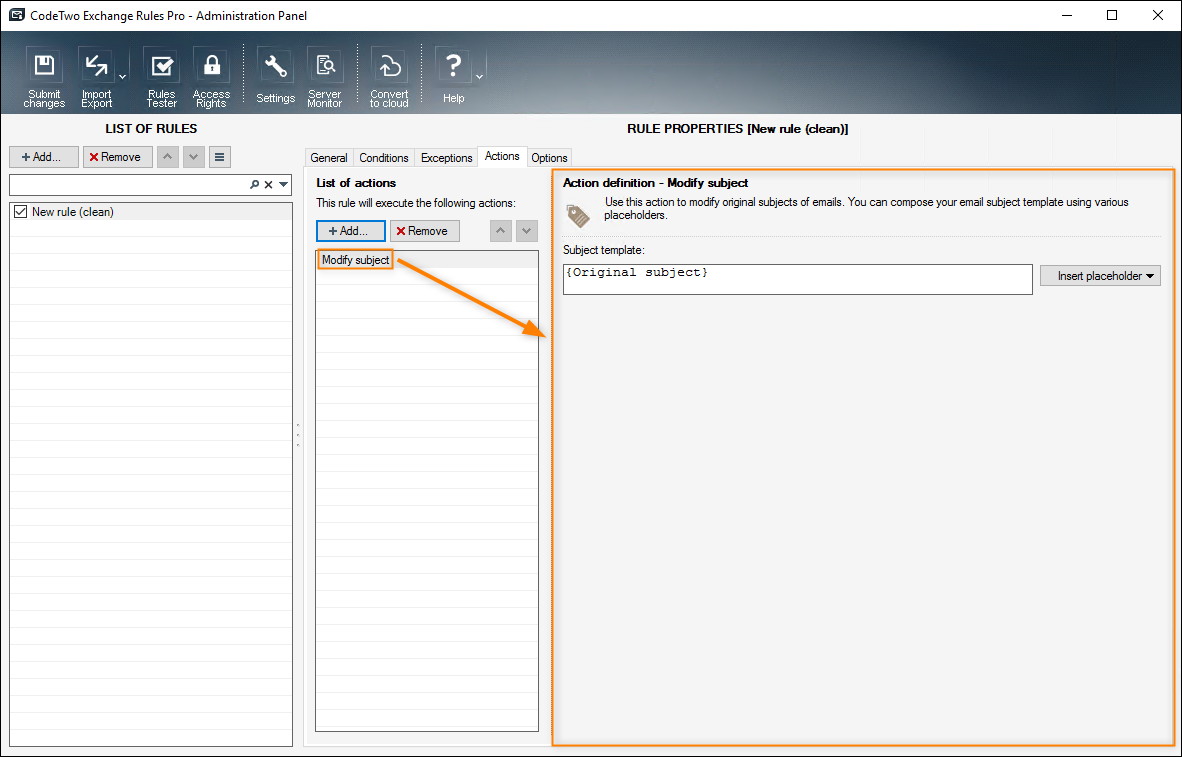Switch to the Exceptions tab
Image resolution: width=1182 pixels, height=757 pixels.
(446, 158)
